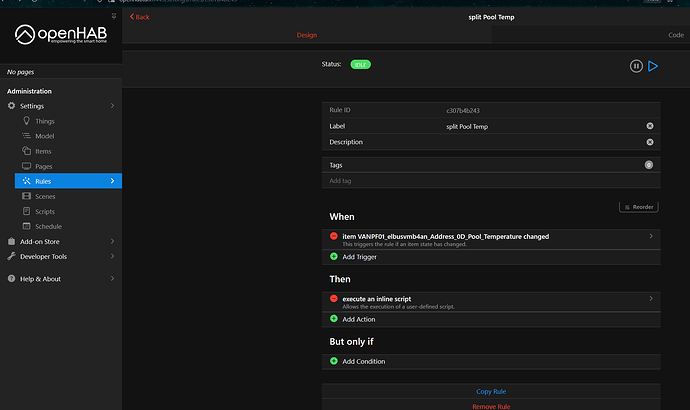Run the rule now with play icon
This screenshot has width=690, height=410.
[653, 66]
